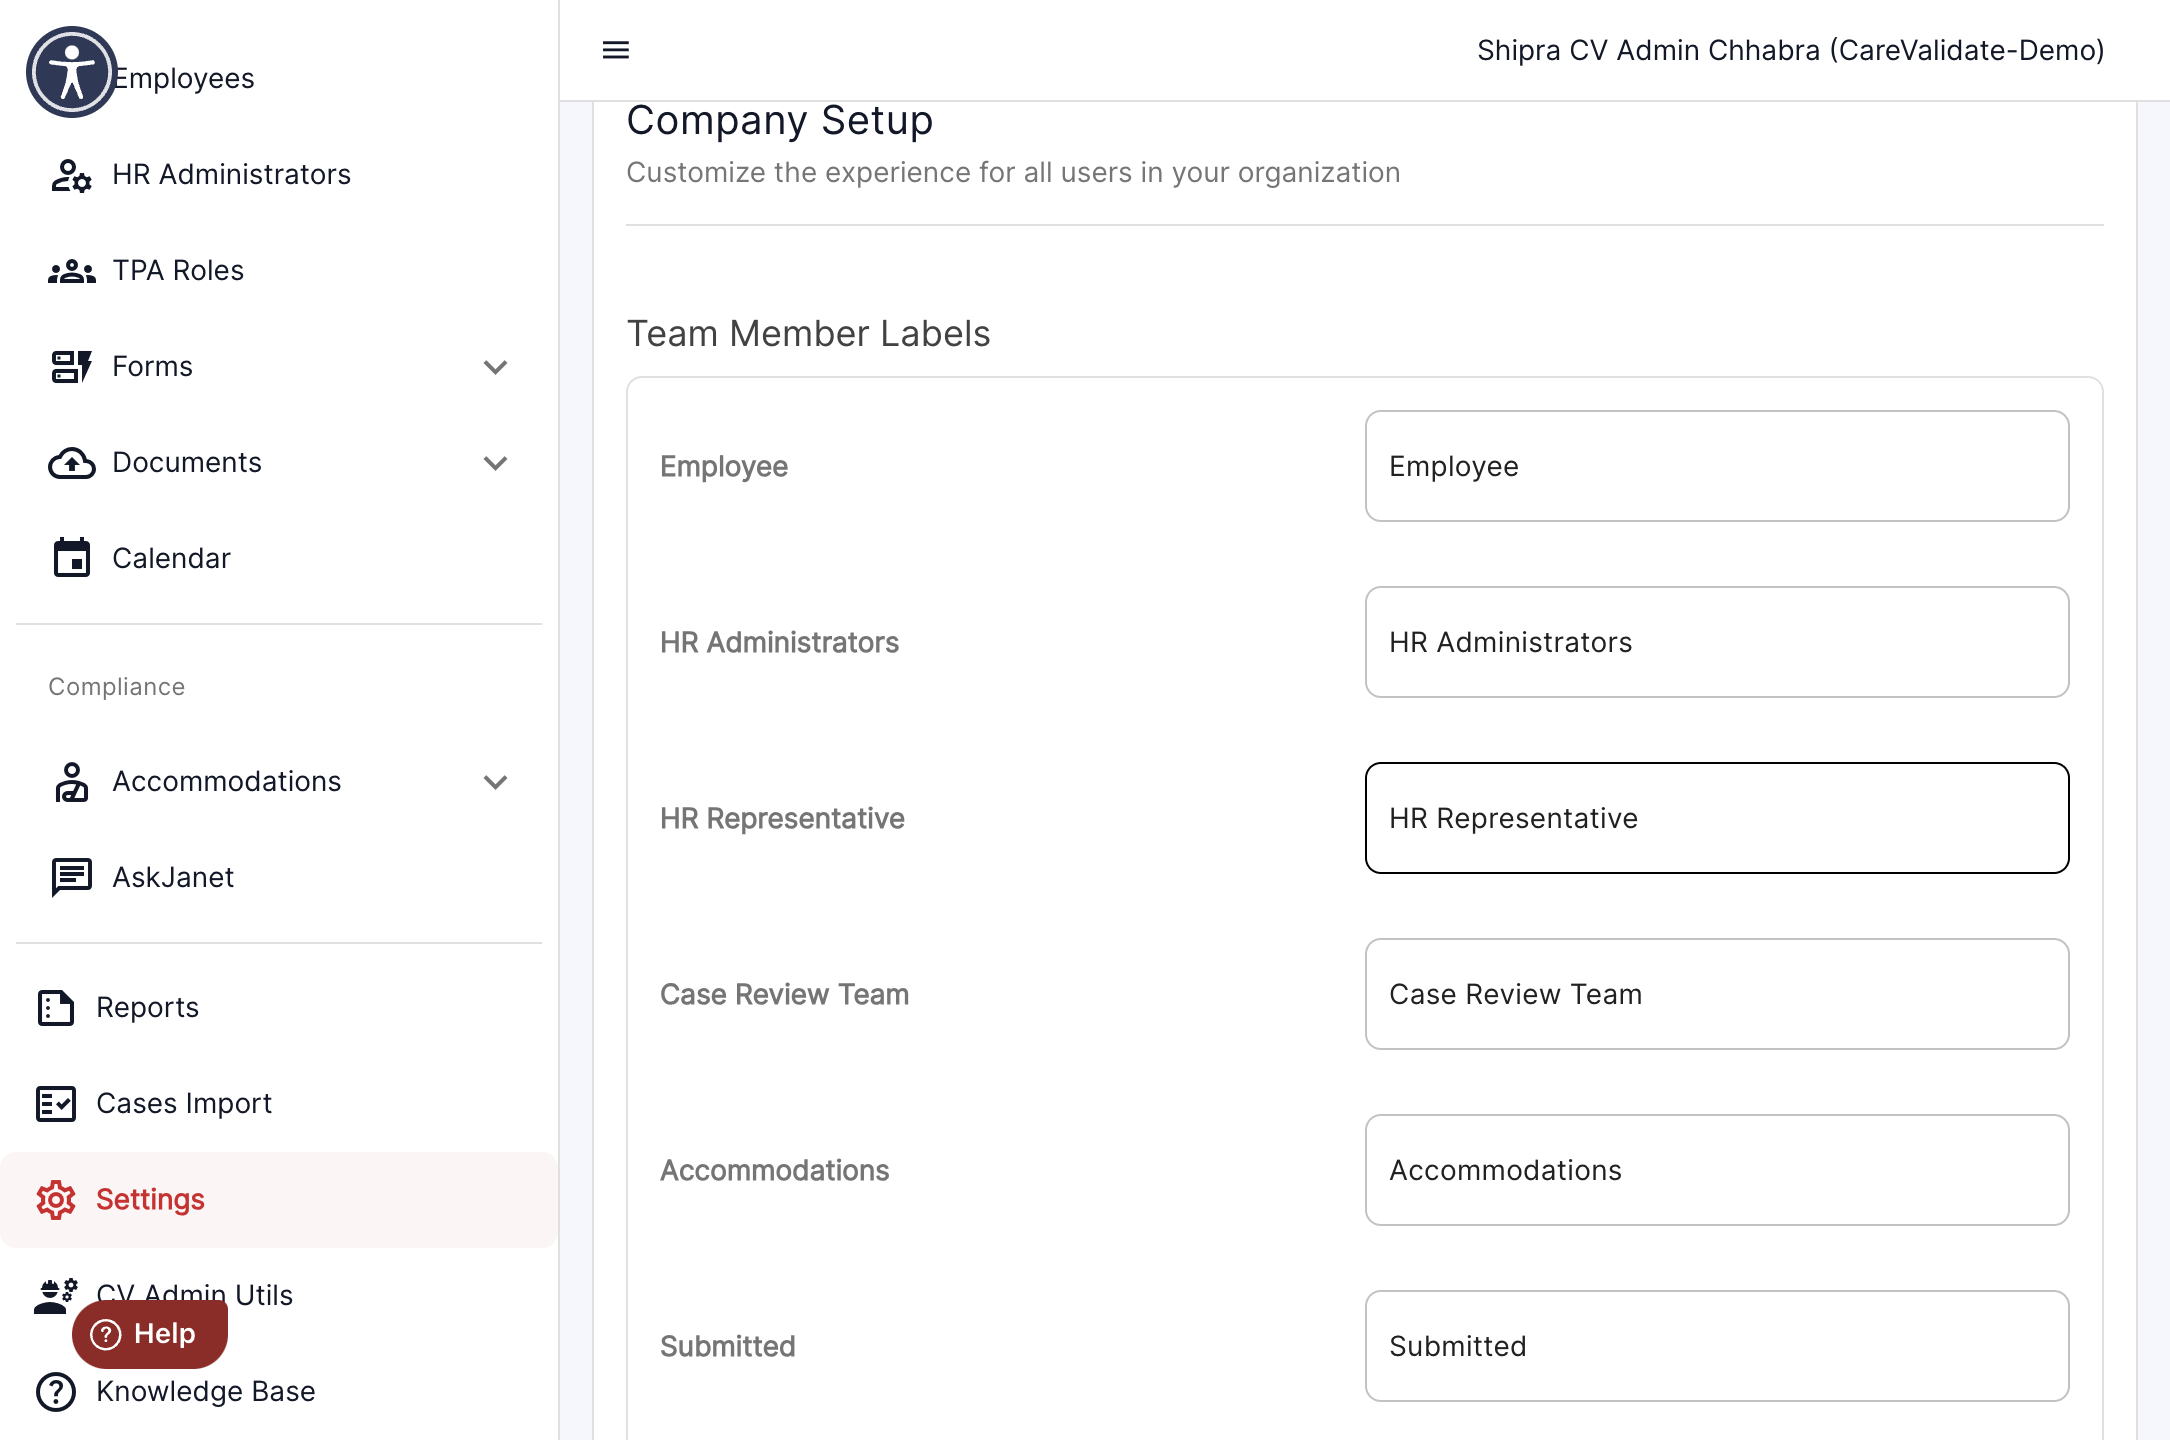Screen dimensions: 2170x1440
Task: Select the Settings menu item
Action: (279, 1200)
